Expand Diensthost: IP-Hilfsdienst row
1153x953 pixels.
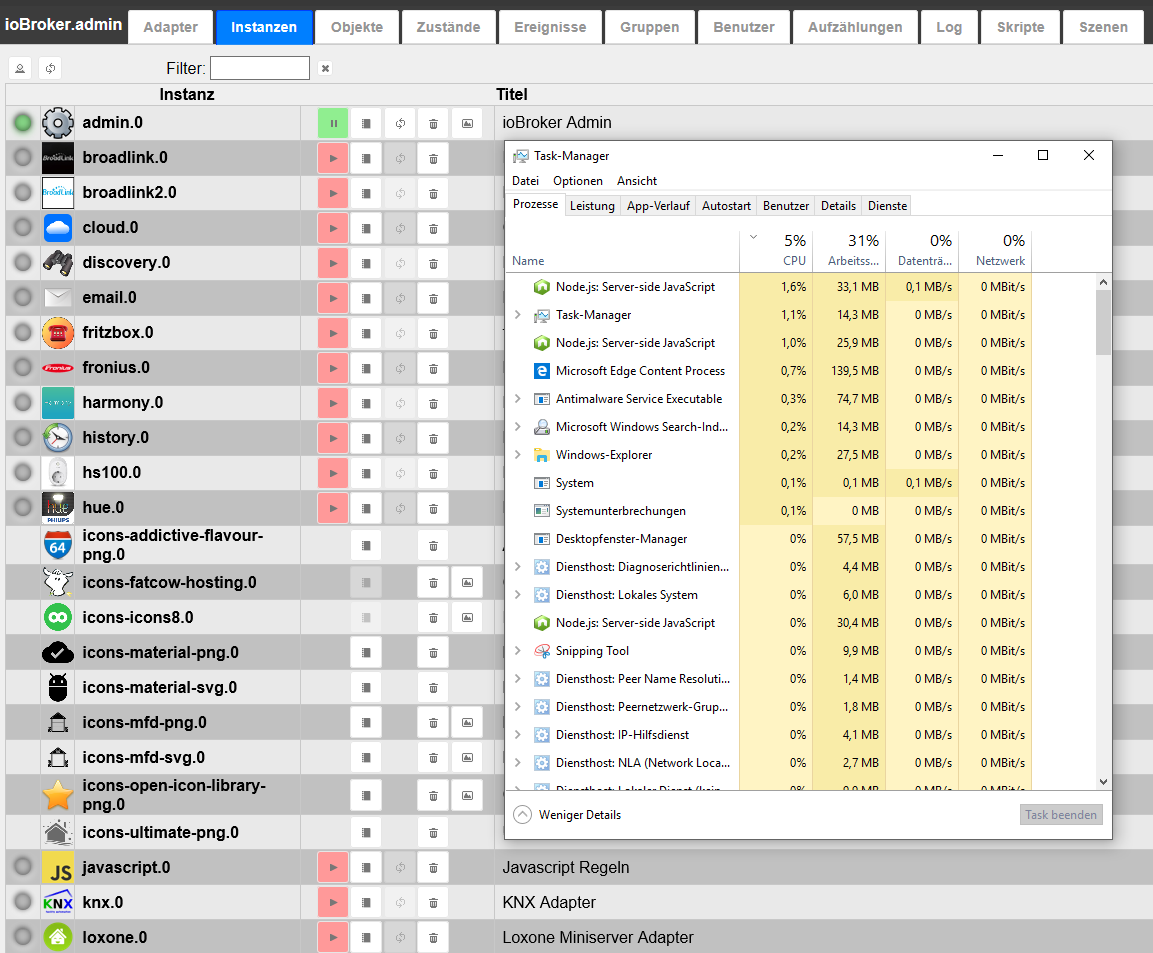[518, 735]
